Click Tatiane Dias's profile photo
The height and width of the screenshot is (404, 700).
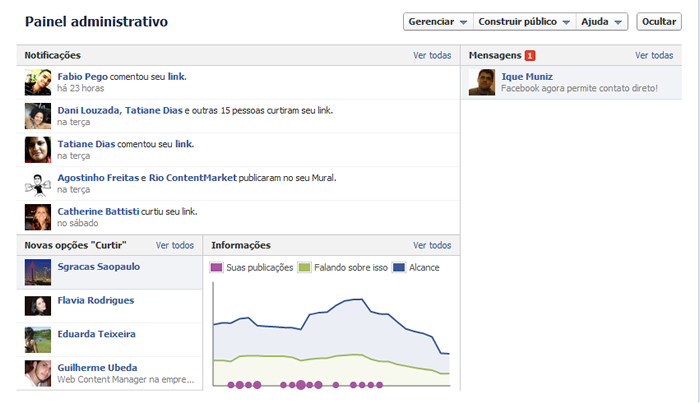(38, 150)
